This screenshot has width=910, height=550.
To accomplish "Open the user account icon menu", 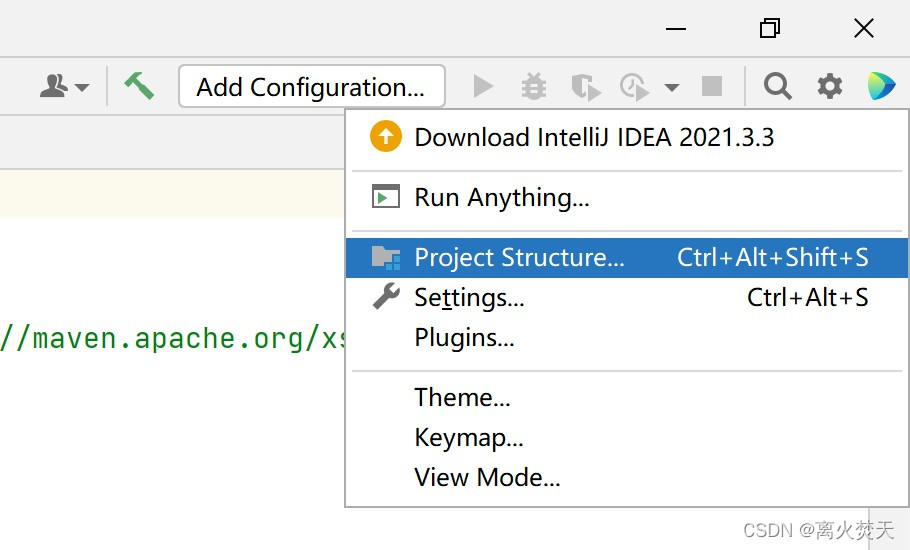I will (x=54, y=86).
